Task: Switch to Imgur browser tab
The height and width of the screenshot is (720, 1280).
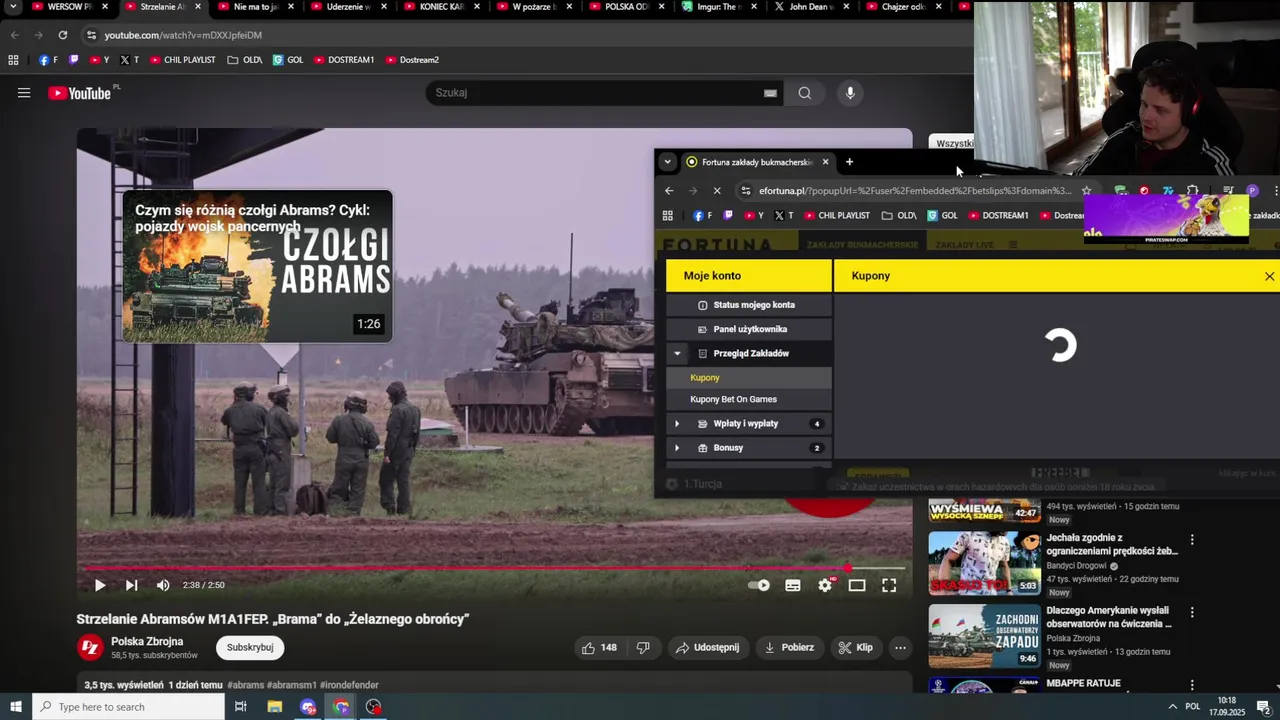Action: [717, 7]
